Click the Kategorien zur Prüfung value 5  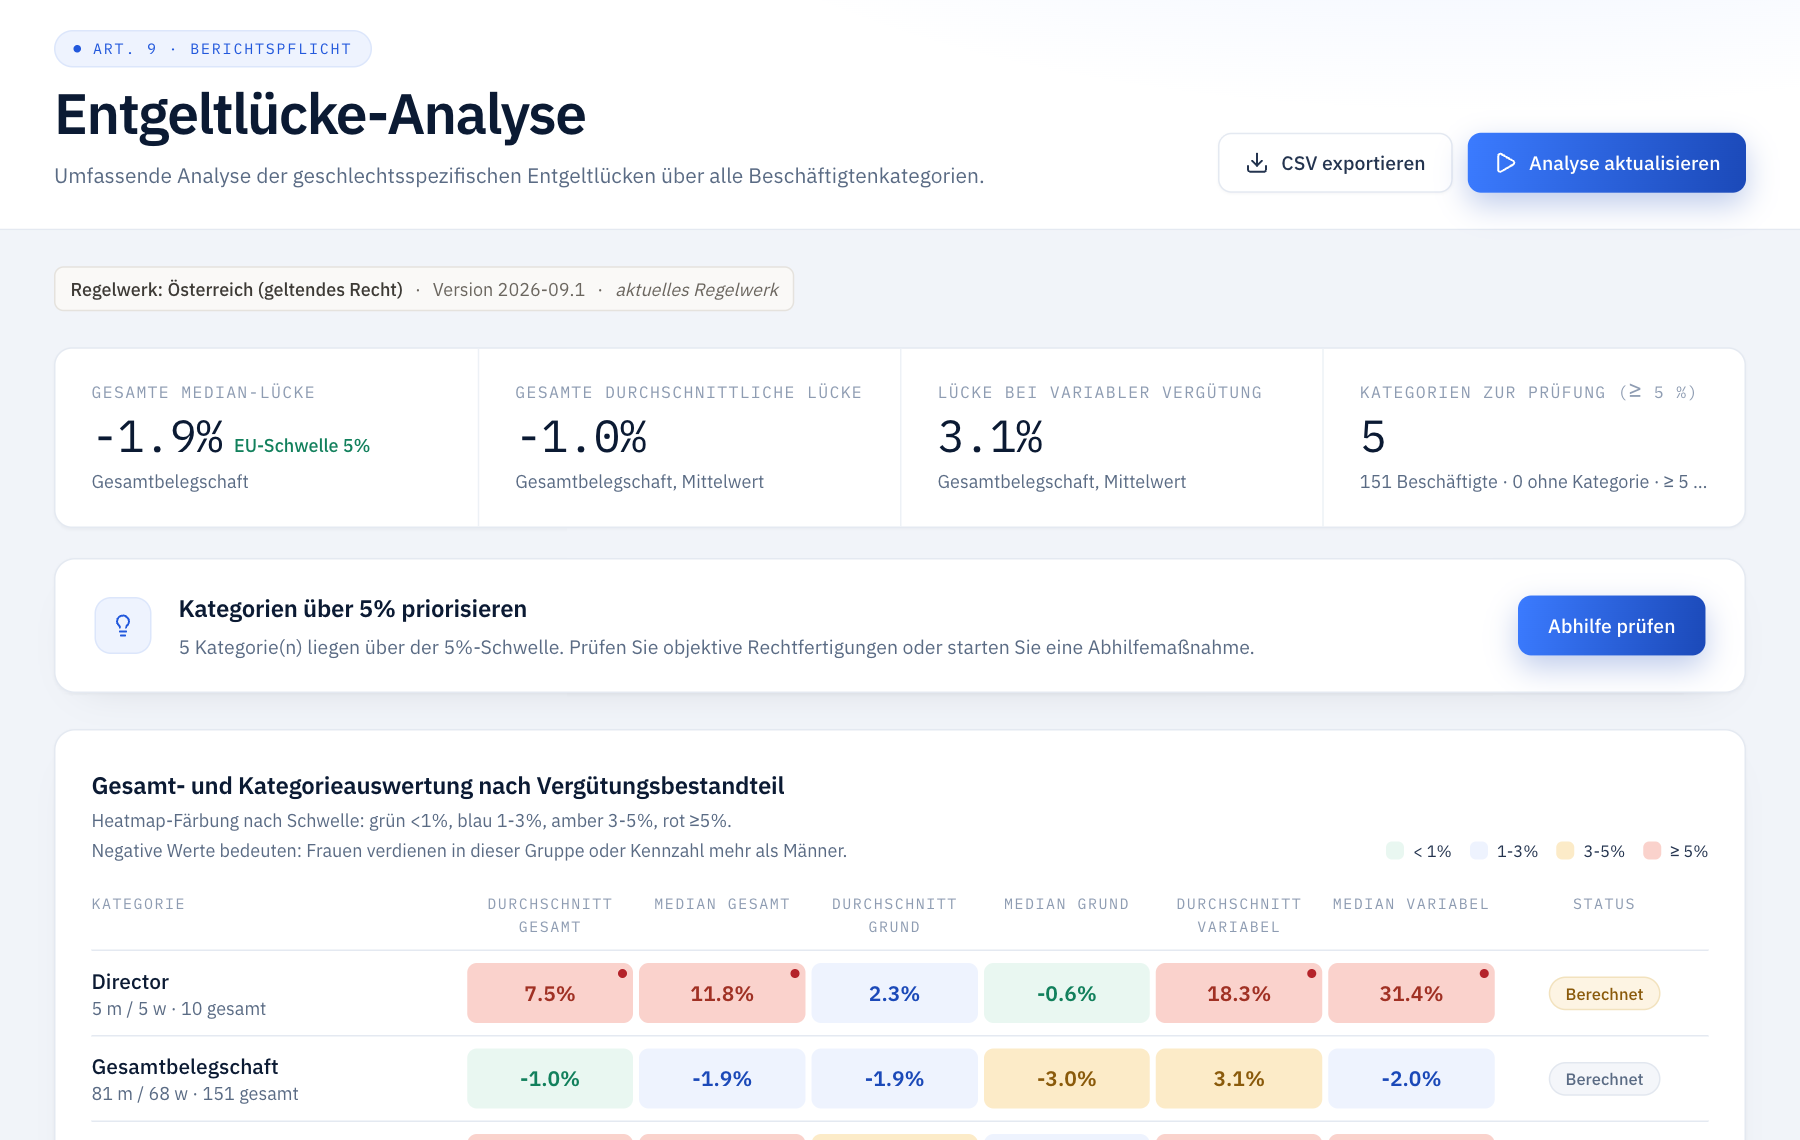click(1373, 437)
